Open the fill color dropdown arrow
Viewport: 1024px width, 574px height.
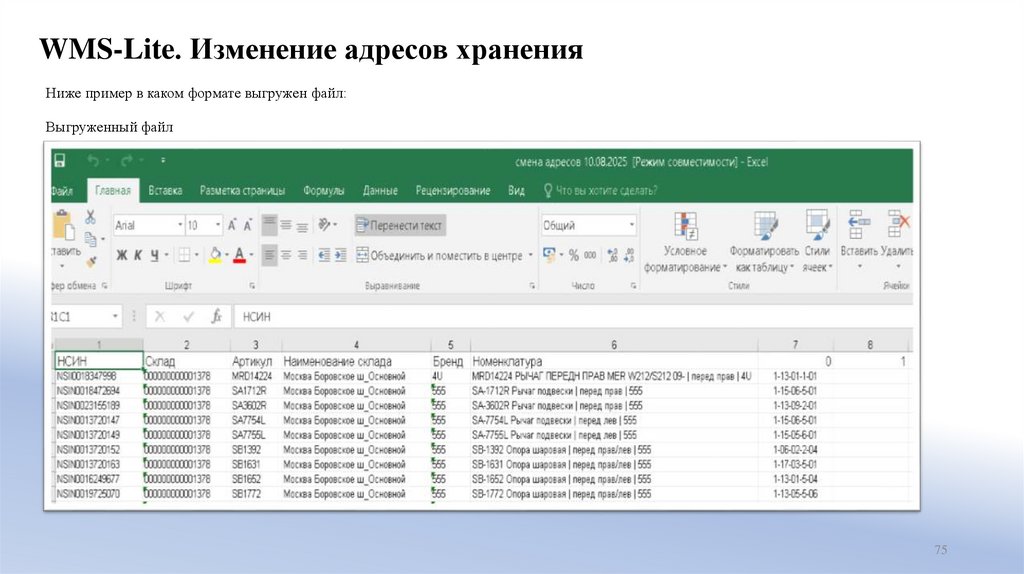[227, 255]
